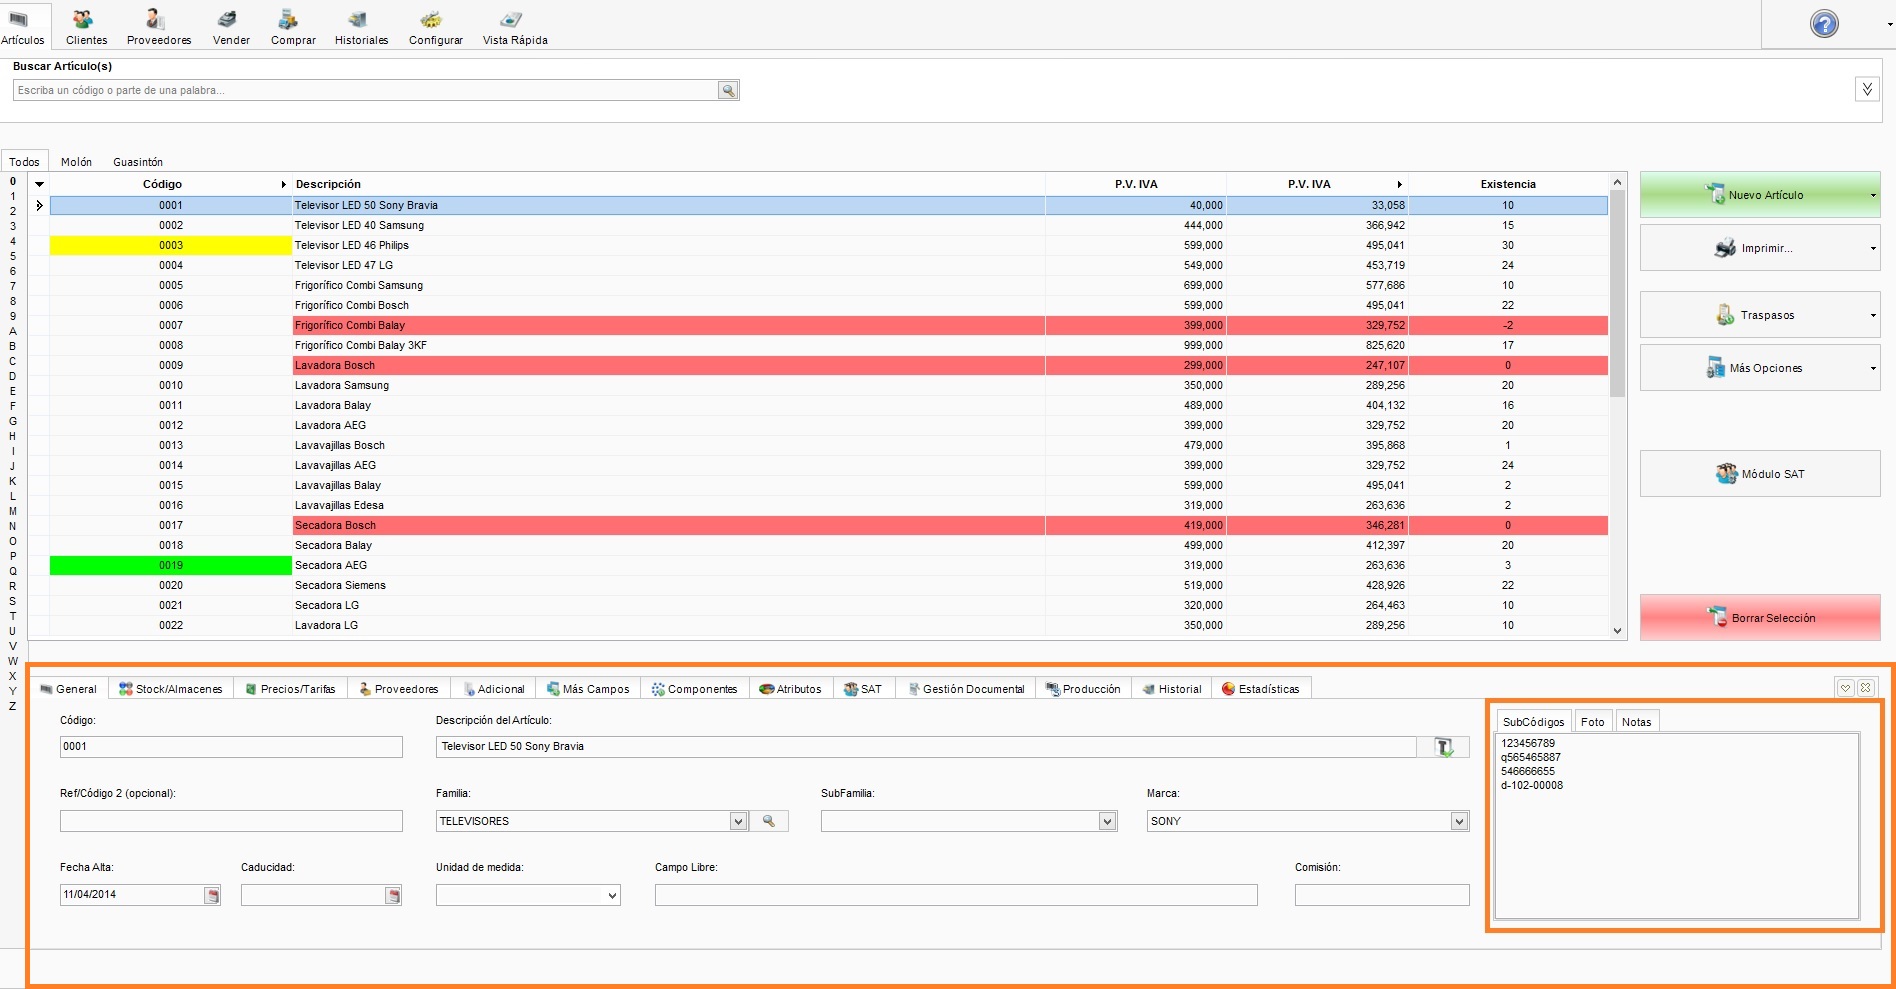This screenshot has width=1896, height=989.
Task: Open the Estadísticas tab
Action: (1261, 689)
